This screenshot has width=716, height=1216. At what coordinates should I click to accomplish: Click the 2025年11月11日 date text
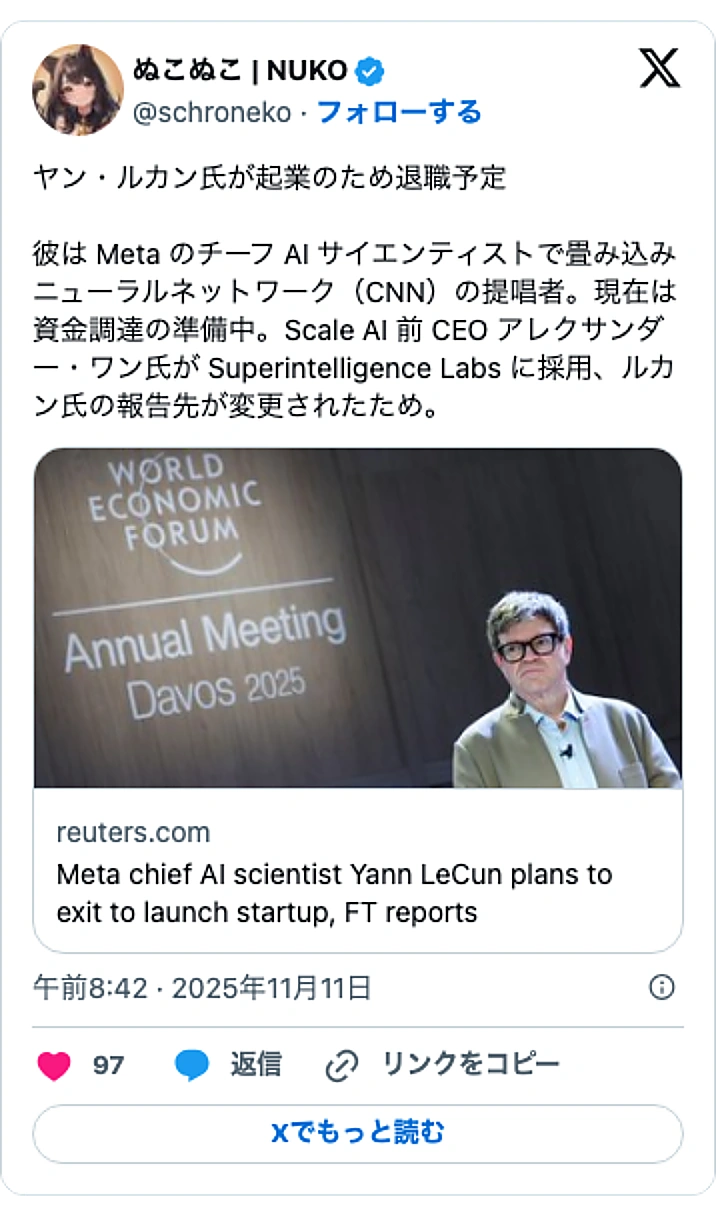[272, 987]
